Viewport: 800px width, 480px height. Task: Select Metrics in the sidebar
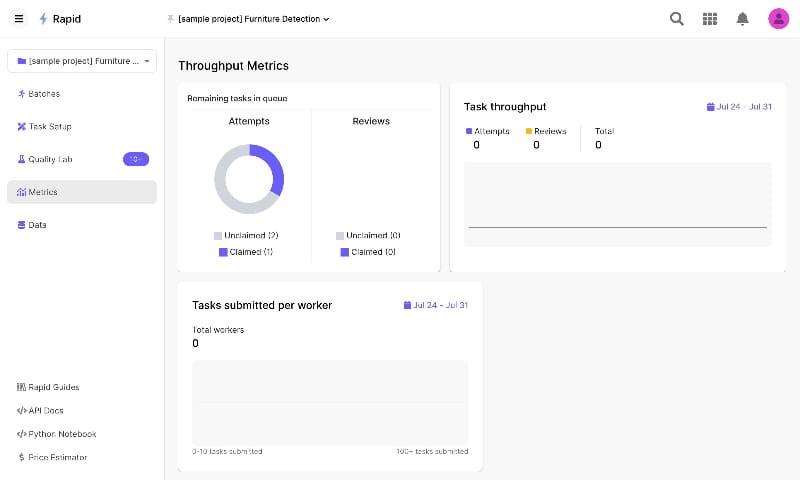82,192
